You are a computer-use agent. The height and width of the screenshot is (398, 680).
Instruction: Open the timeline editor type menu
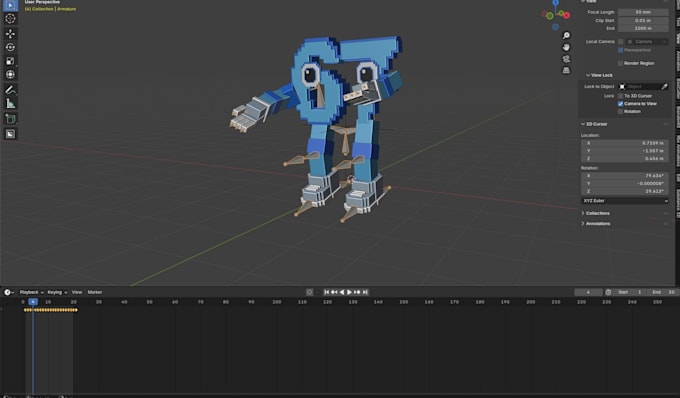pos(9,292)
